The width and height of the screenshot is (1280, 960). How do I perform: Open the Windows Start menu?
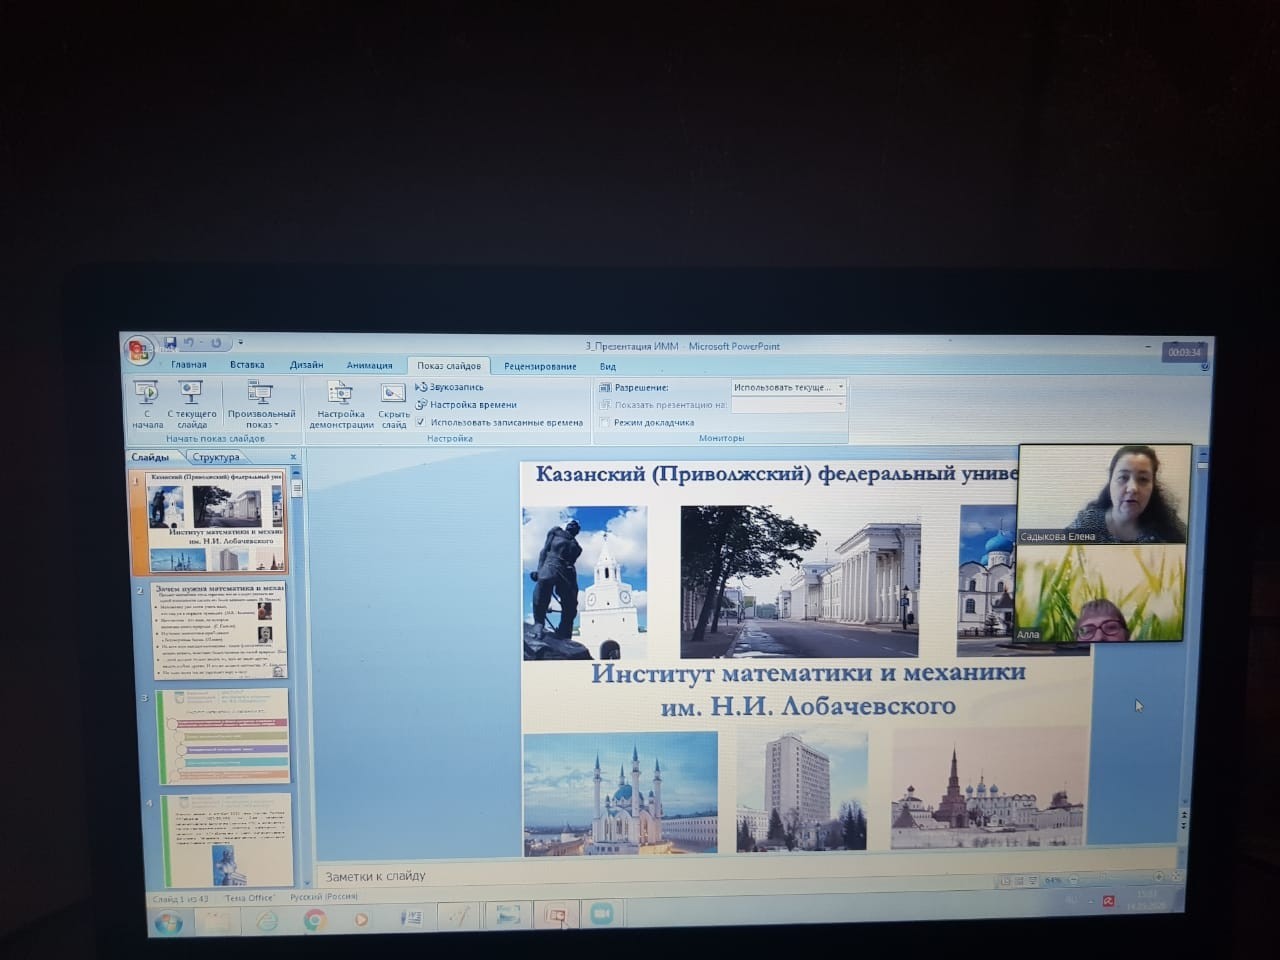click(168, 921)
